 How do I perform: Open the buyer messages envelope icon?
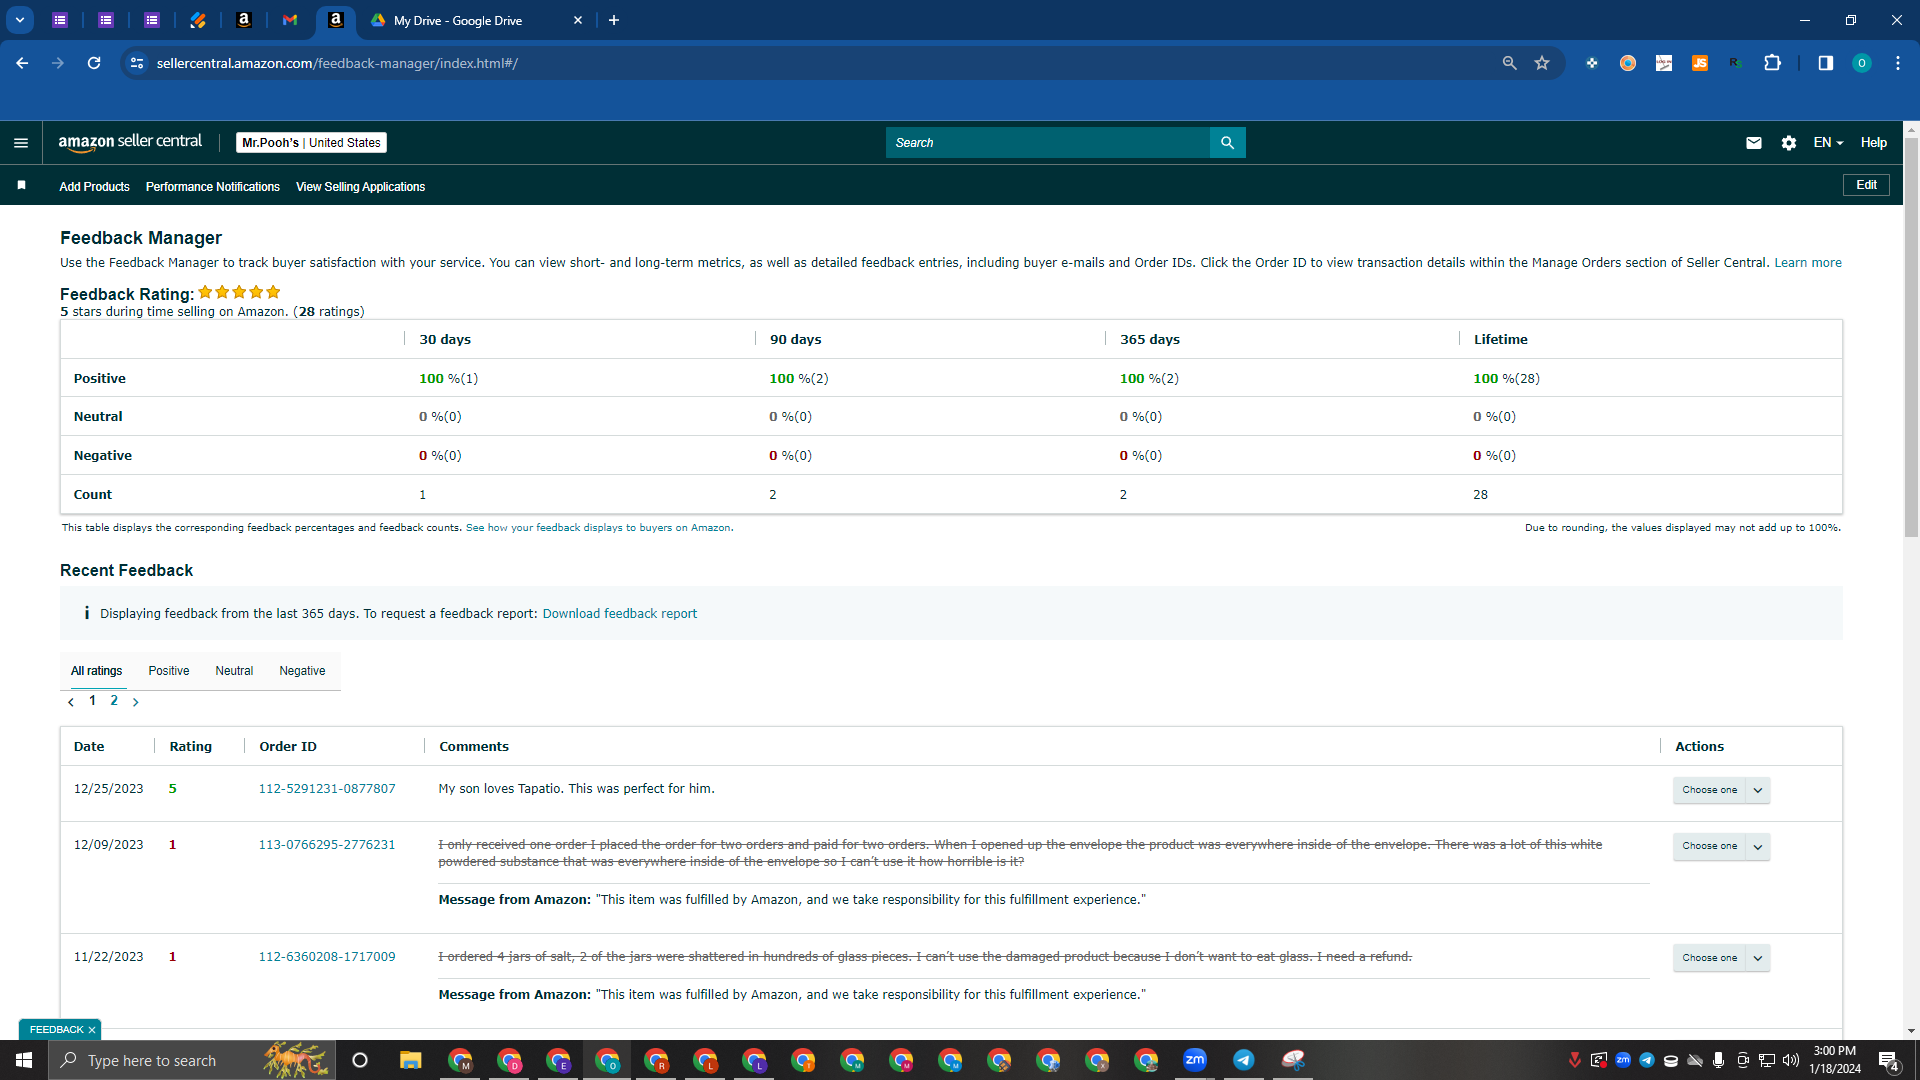click(x=1754, y=143)
